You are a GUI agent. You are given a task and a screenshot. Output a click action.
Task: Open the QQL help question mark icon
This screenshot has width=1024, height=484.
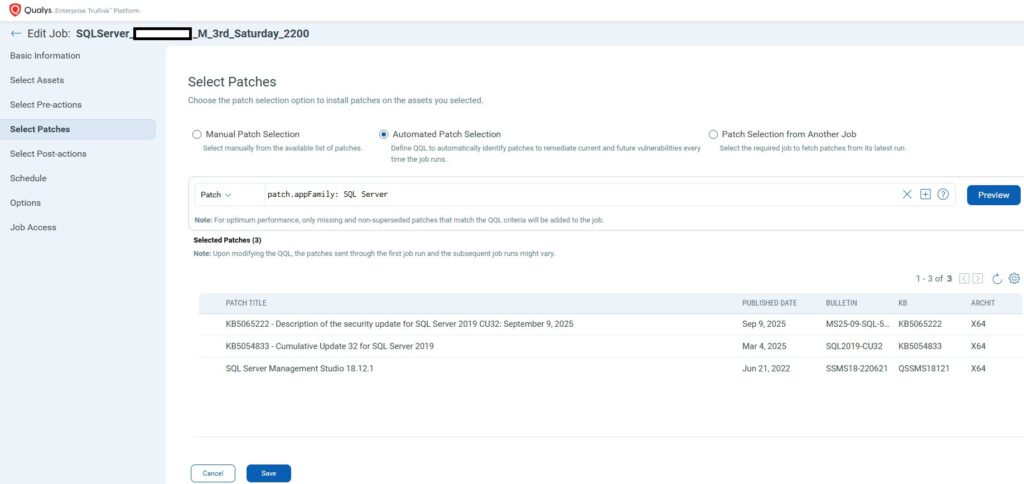pos(943,194)
